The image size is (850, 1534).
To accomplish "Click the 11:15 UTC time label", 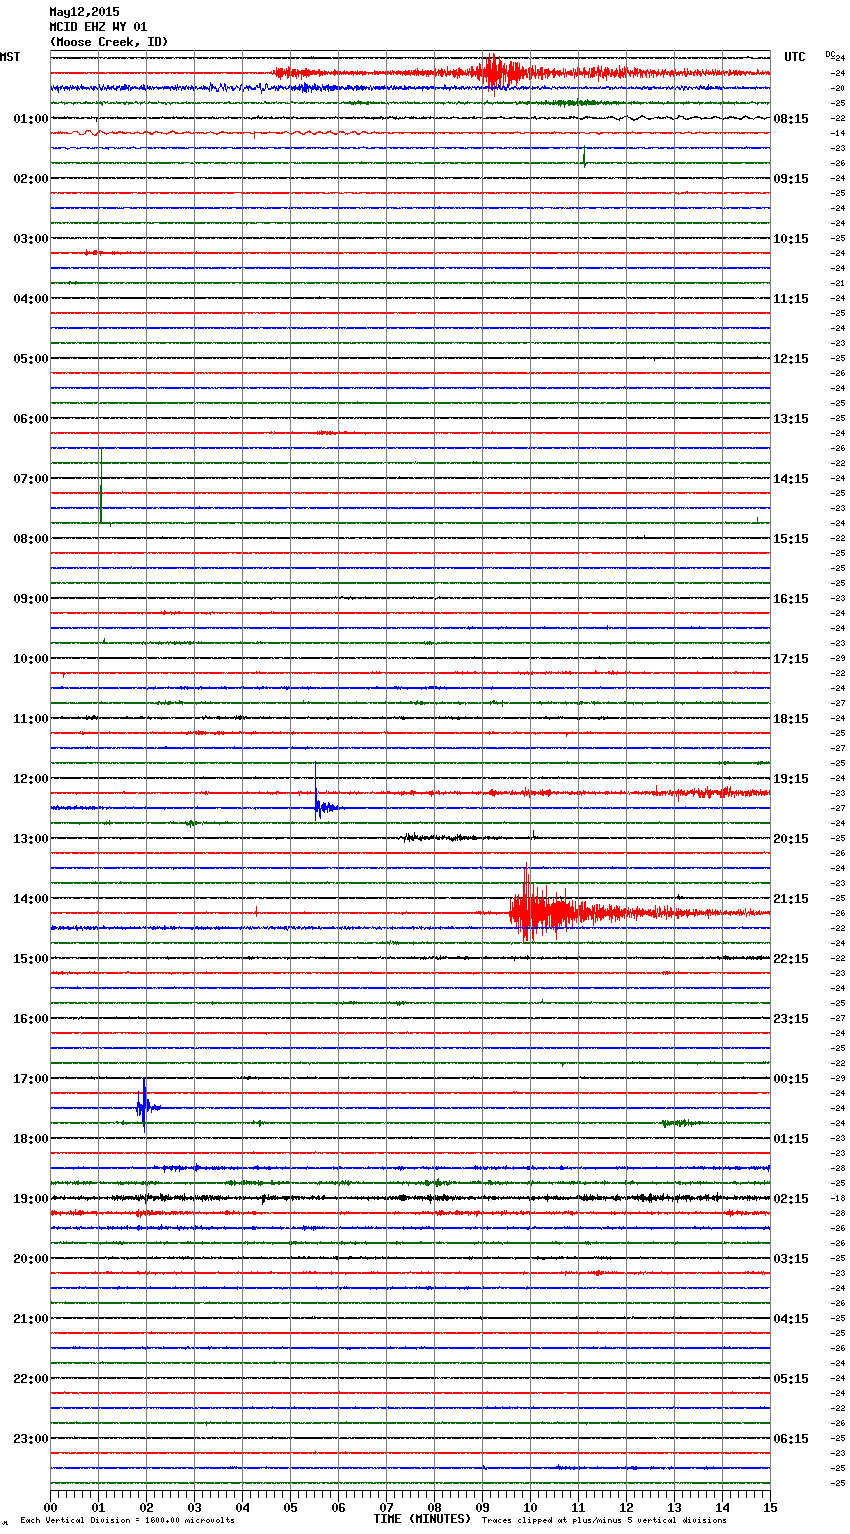I will pos(791,299).
